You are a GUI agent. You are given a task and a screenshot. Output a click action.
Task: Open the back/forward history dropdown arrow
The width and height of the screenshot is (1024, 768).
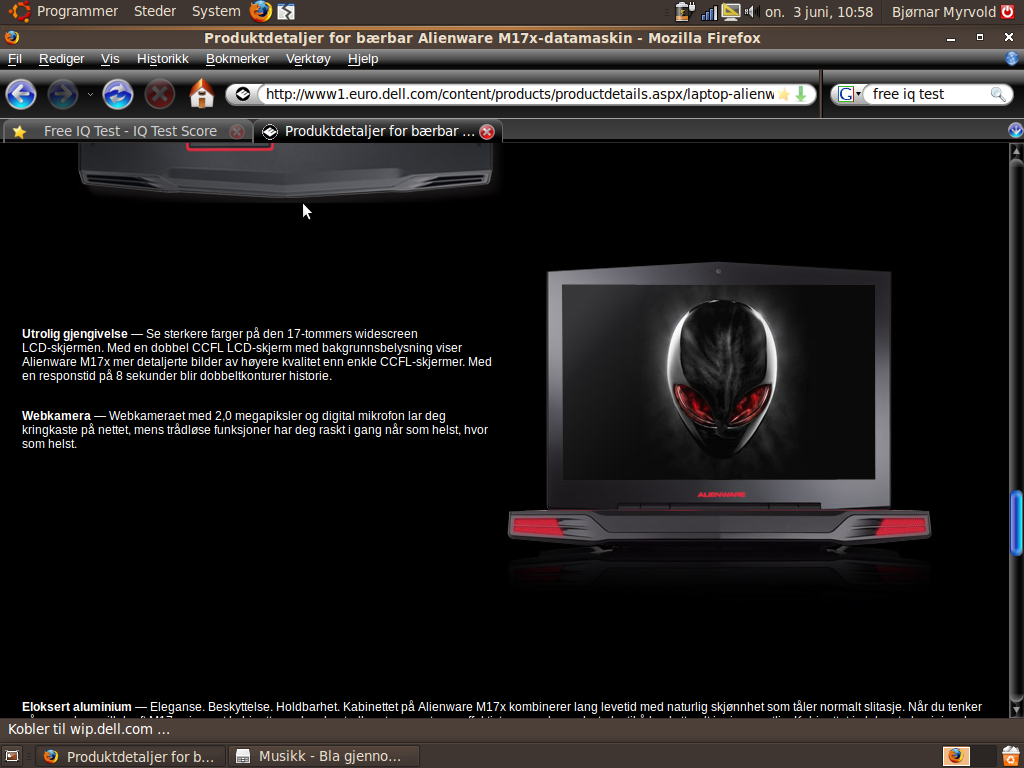click(x=90, y=95)
